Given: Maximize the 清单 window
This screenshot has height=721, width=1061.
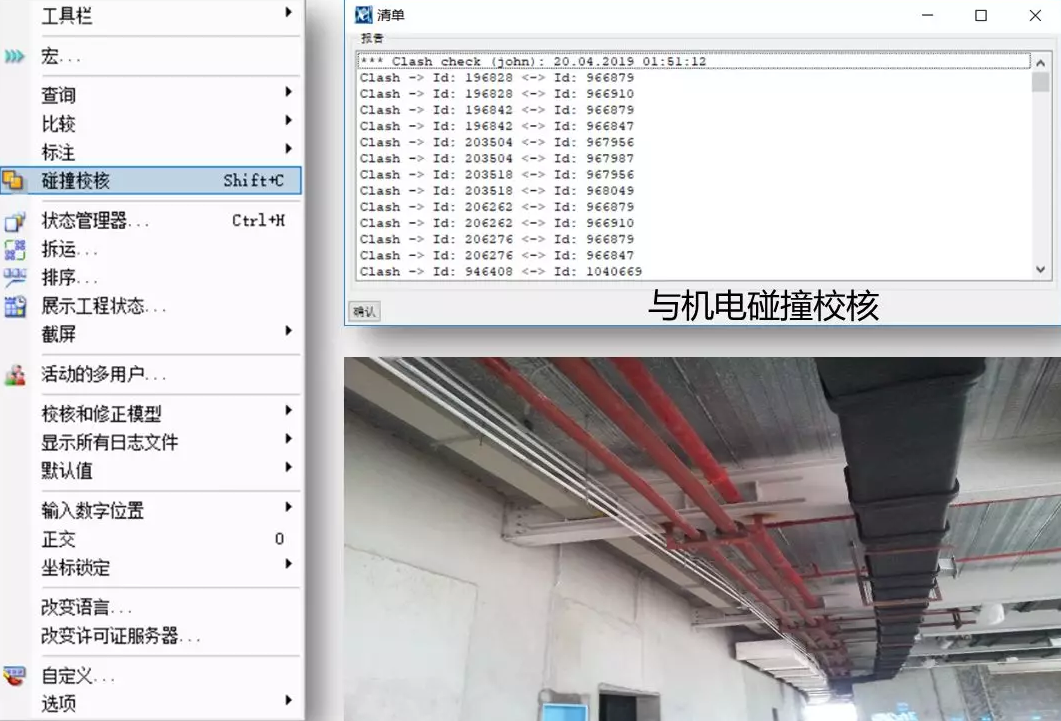Looking at the screenshot, I should 980,16.
